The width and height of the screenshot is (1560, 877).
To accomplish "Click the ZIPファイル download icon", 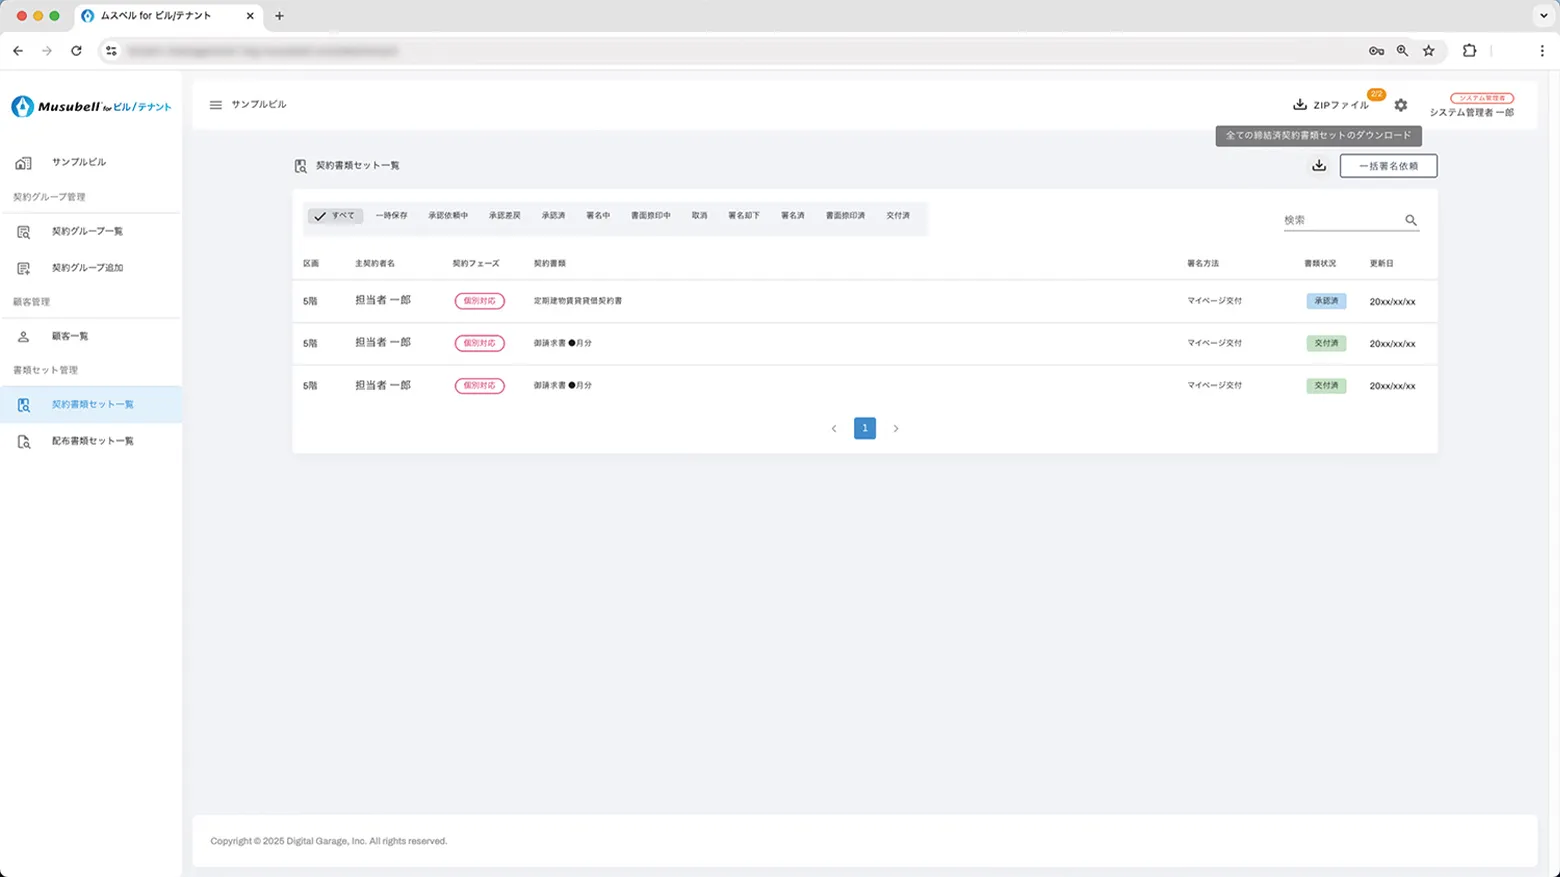I will 1300,105.
